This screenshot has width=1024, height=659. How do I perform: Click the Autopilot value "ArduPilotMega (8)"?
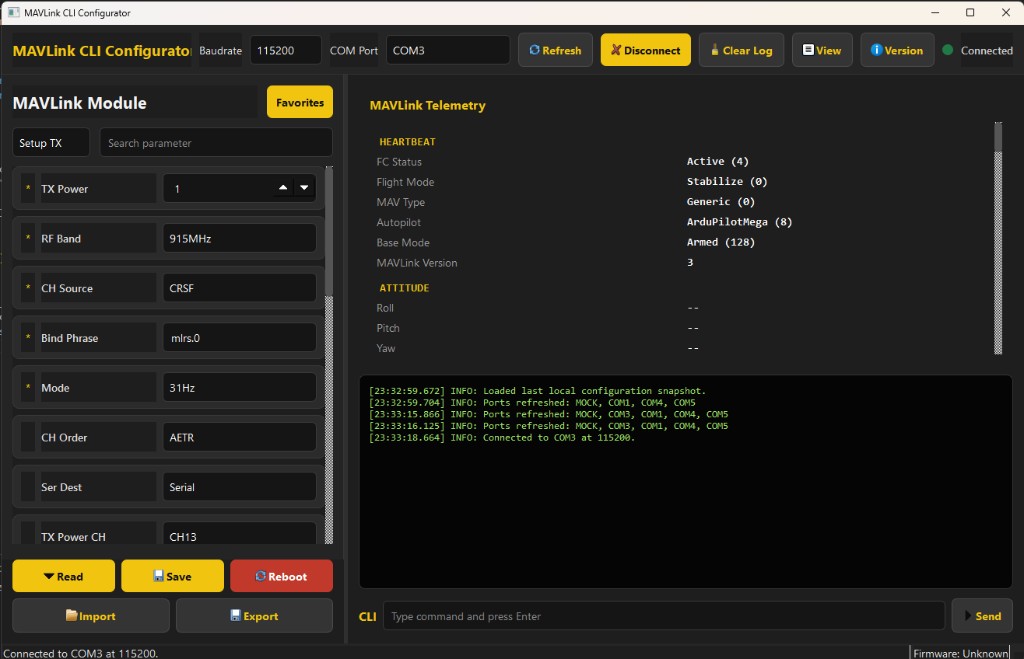739,222
